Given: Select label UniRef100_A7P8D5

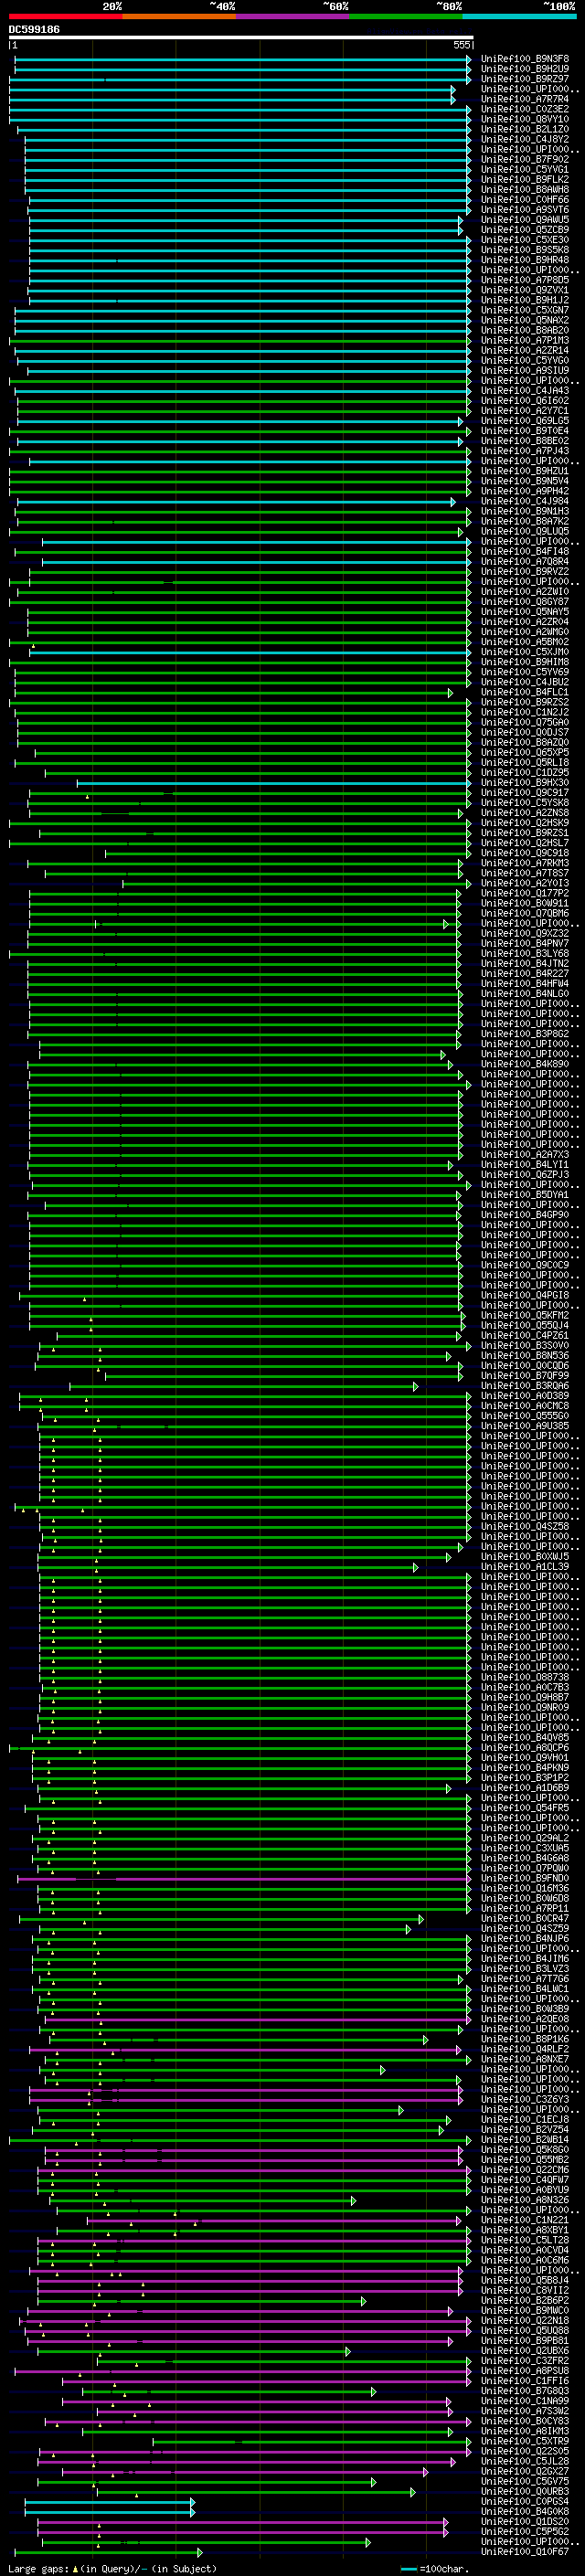Looking at the screenshot, I should click(525, 280).
